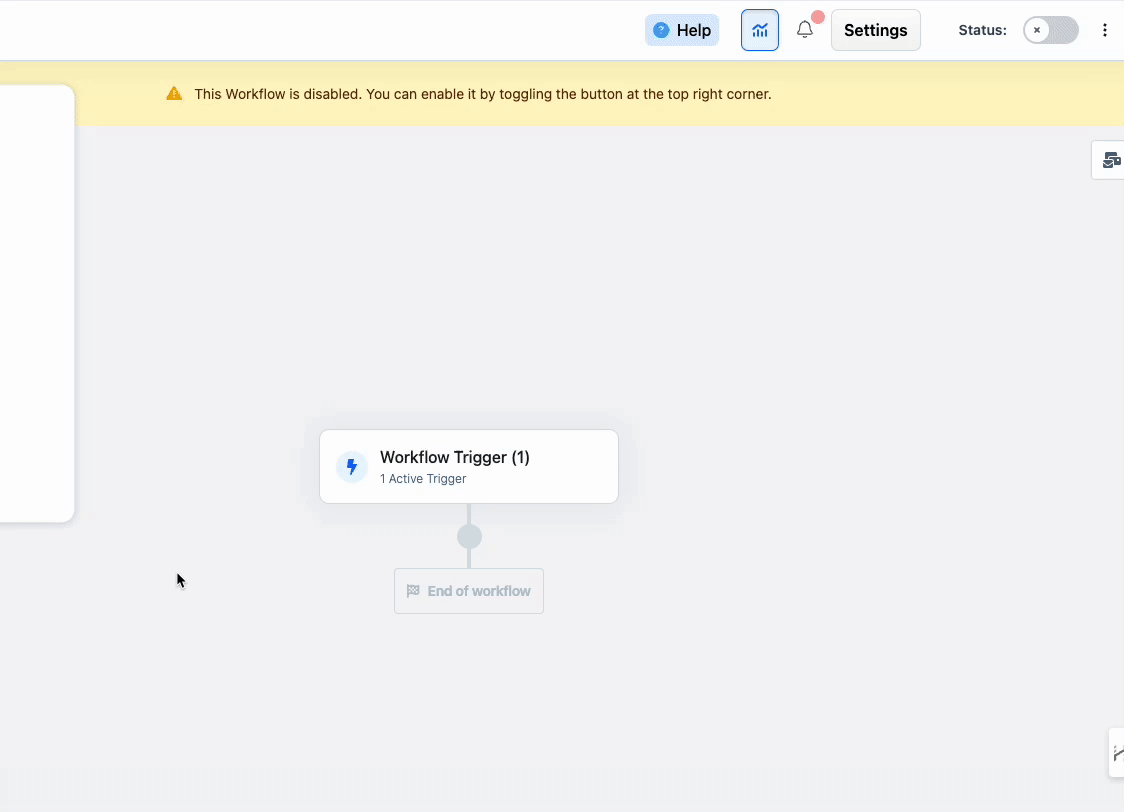Toggle the workflow Status switch
The image size is (1124, 812).
point(1050,30)
